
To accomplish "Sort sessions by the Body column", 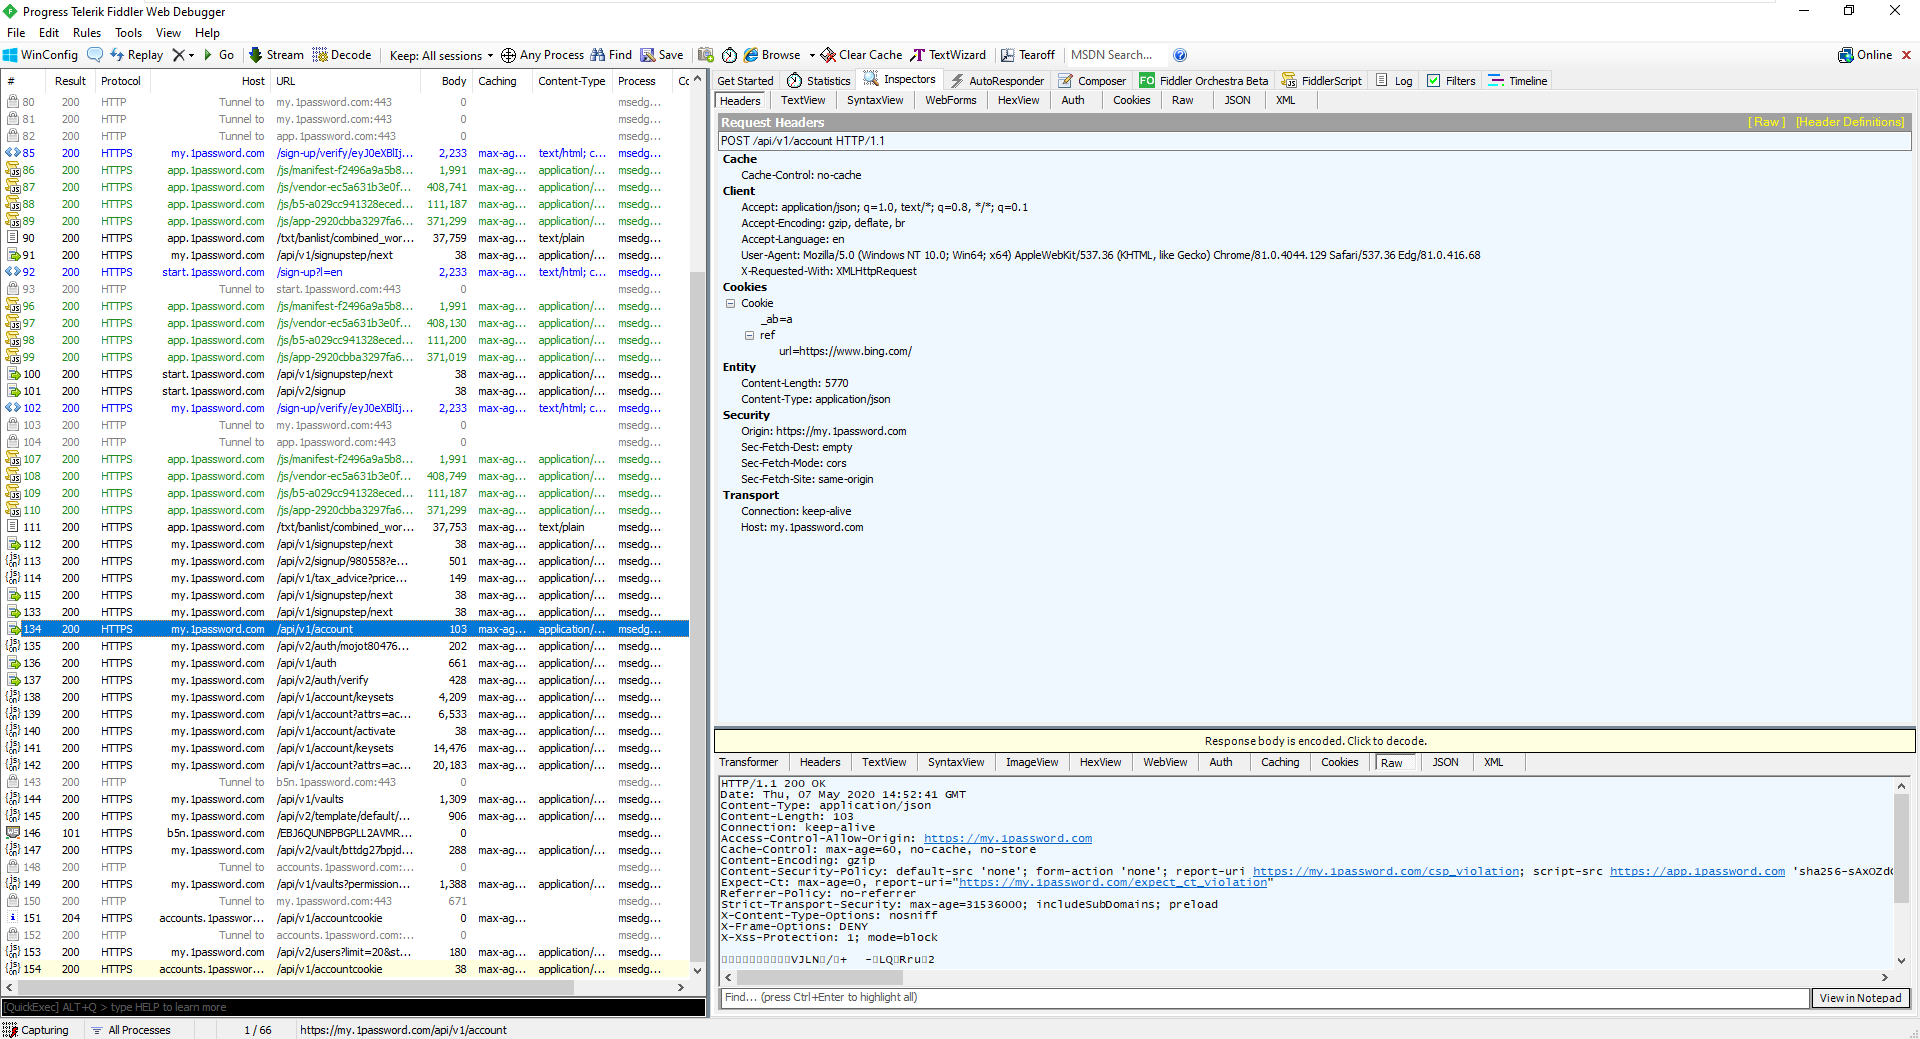I will coord(454,81).
